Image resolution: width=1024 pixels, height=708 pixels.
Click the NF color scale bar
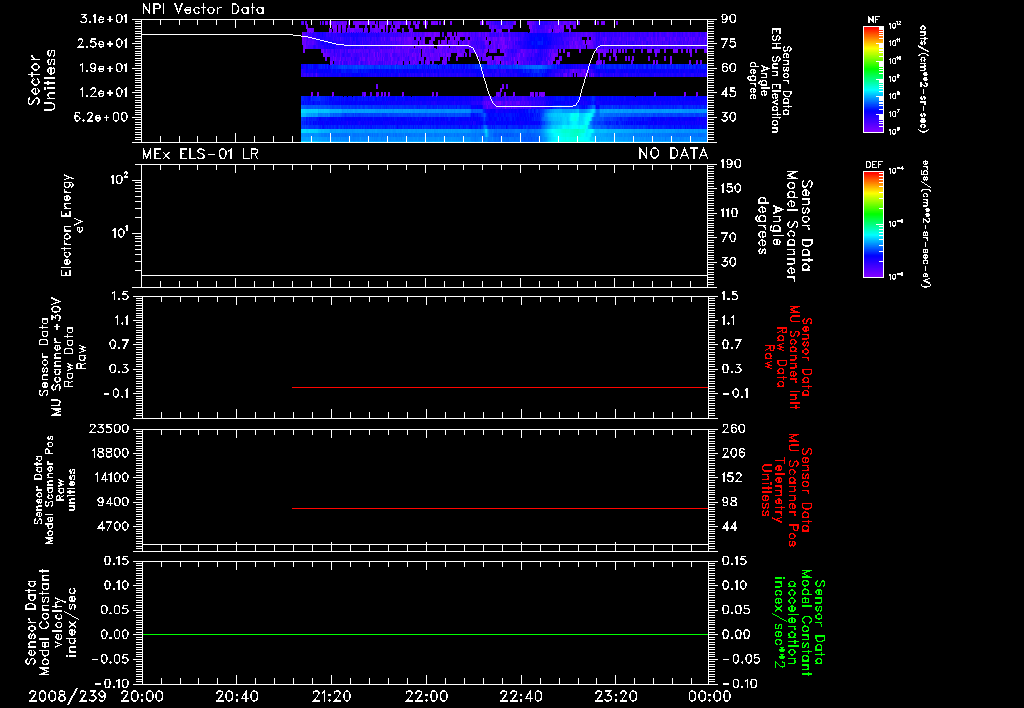pyautogui.click(x=873, y=79)
